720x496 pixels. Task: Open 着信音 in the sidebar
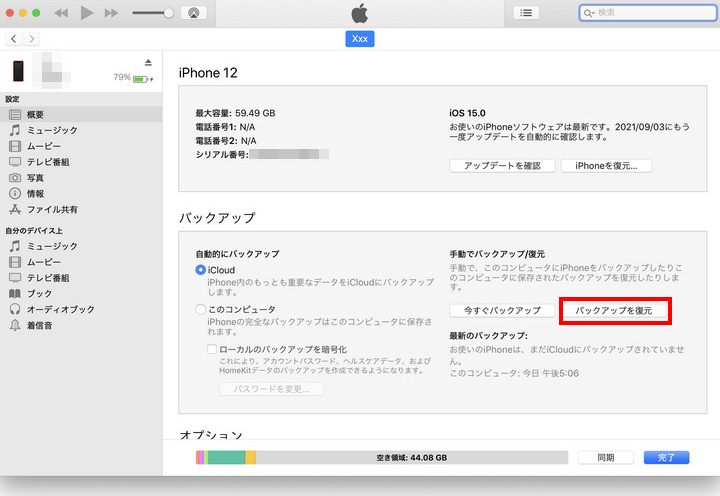pyautogui.click(x=81, y=325)
